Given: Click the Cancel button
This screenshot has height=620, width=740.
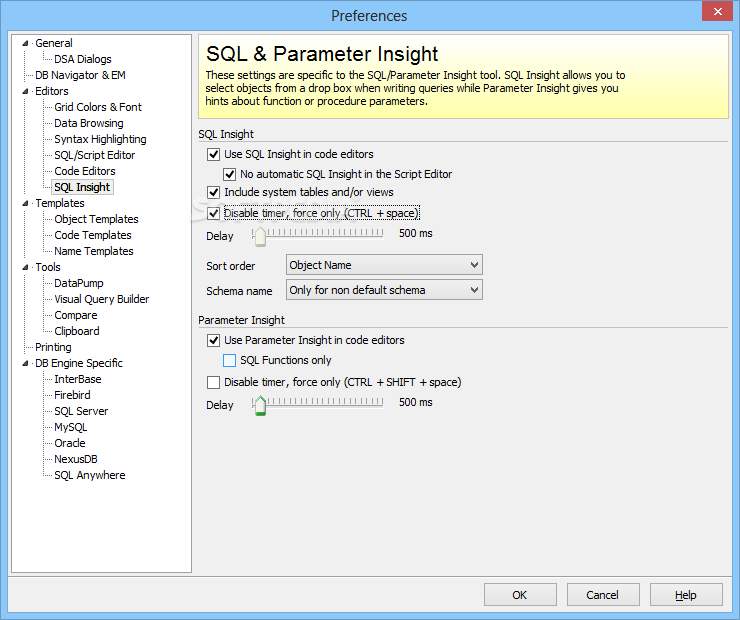Looking at the screenshot, I should tap(603, 595).
